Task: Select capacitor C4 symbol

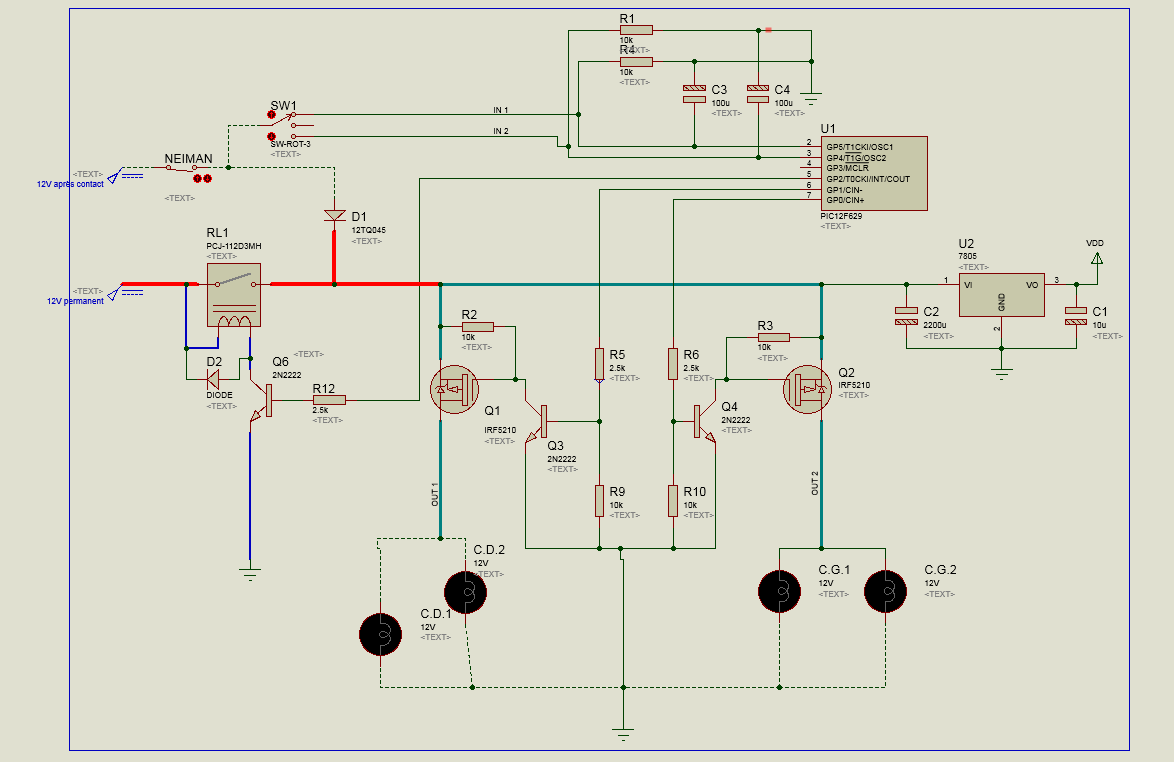Action: tap(758, 94)
